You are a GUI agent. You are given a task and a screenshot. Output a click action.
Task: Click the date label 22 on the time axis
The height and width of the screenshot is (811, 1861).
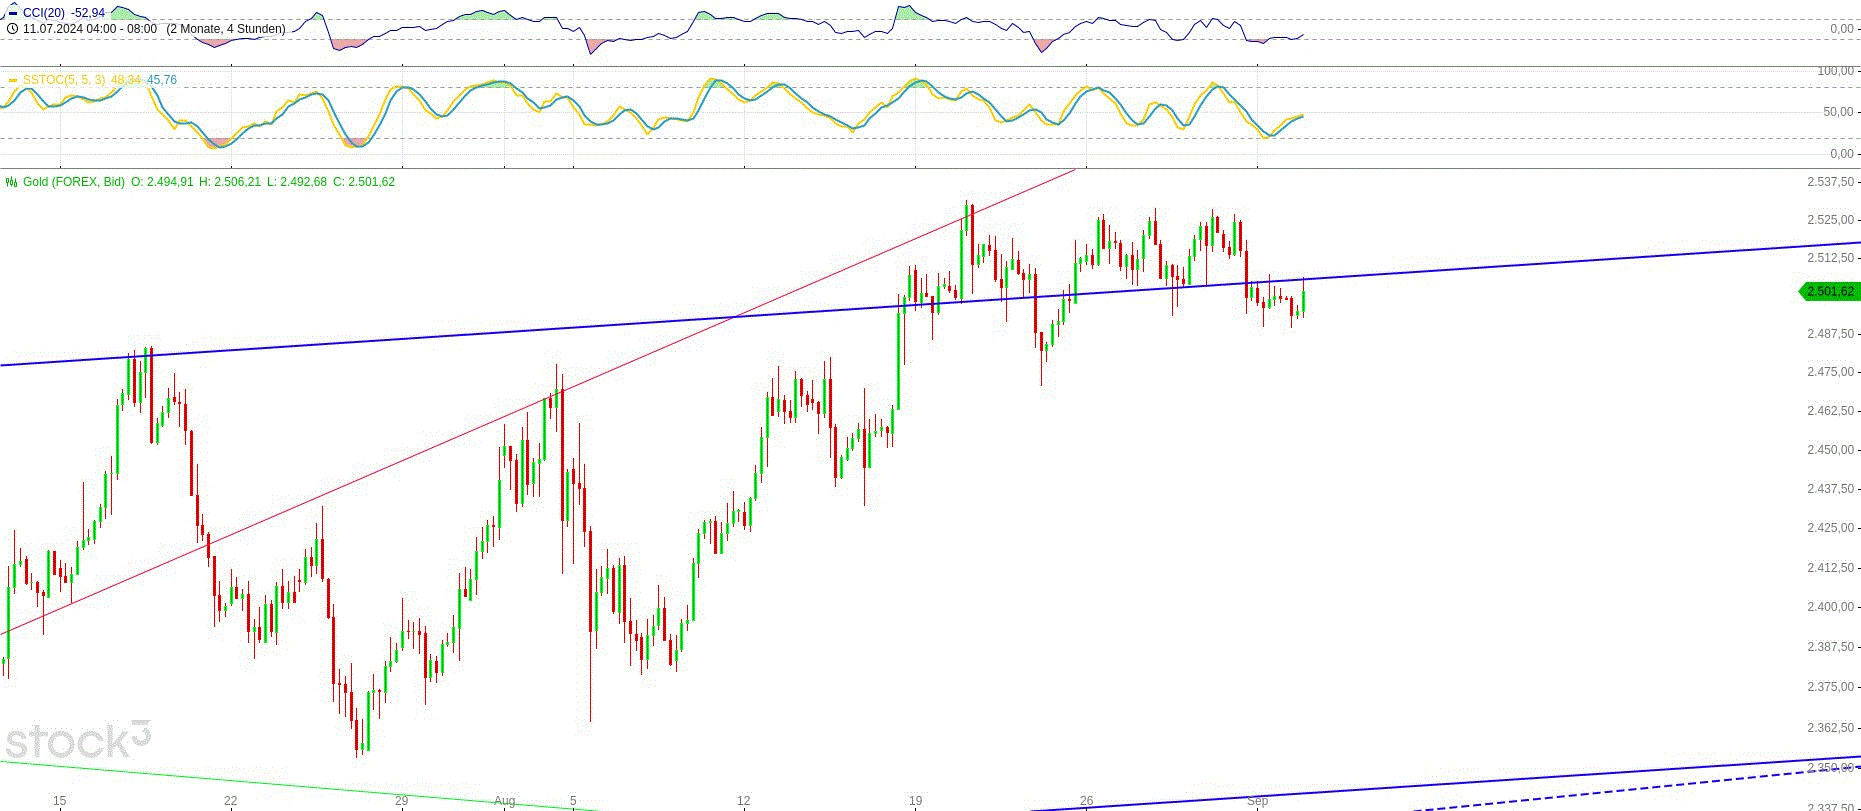tap(231, 801)
